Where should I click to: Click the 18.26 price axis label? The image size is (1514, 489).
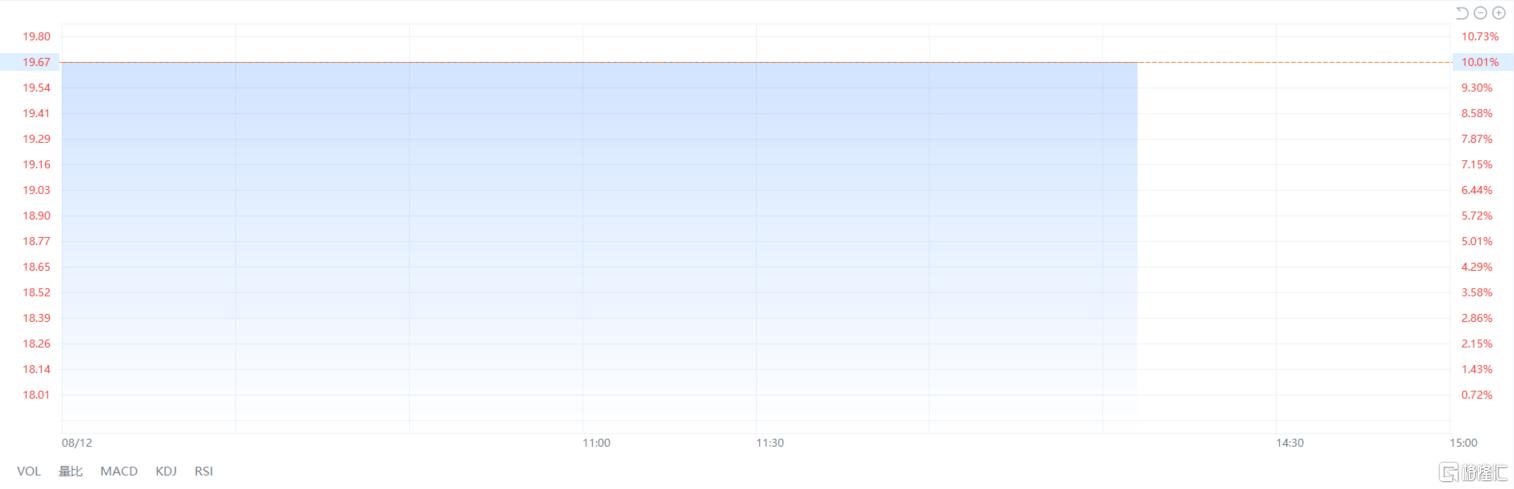tap(37, 343)
